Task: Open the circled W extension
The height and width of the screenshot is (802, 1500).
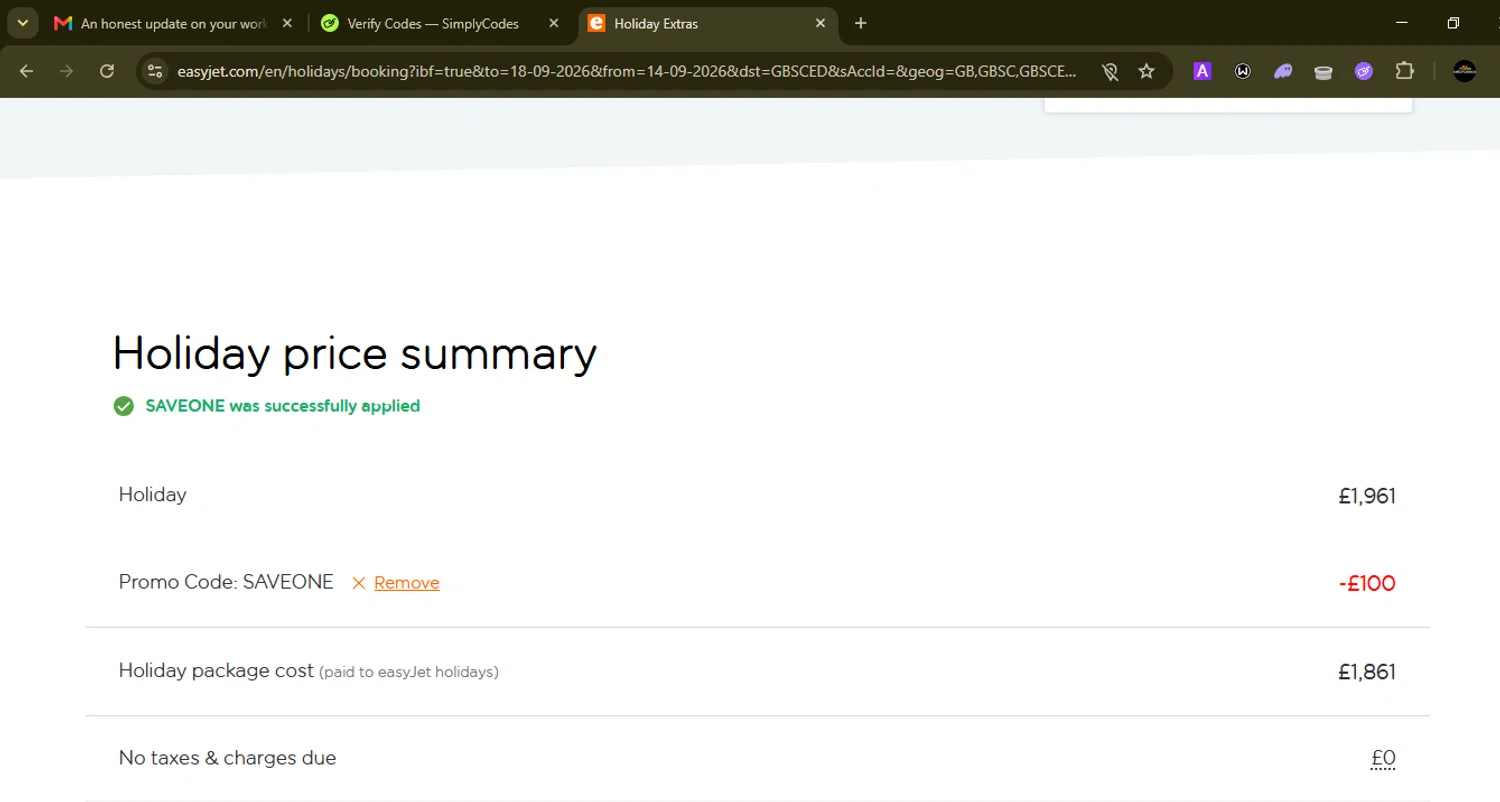Action: click(1243, 71)
